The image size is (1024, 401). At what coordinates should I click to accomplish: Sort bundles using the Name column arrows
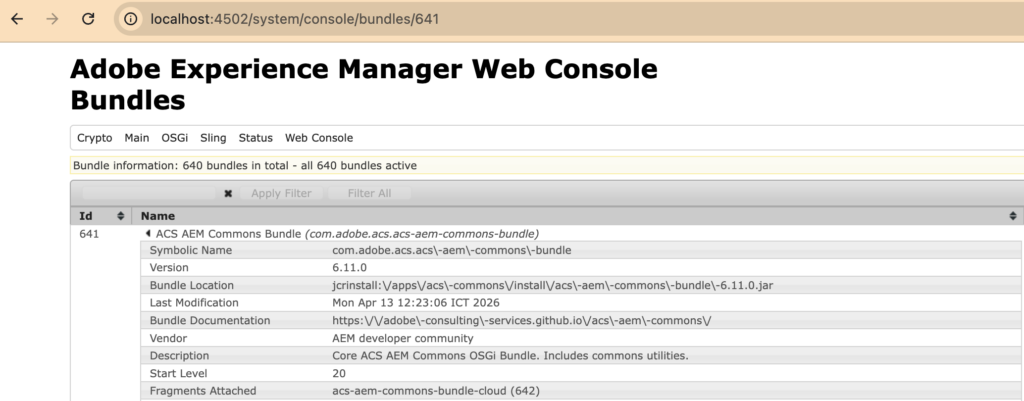click(x=1014, y=216)
